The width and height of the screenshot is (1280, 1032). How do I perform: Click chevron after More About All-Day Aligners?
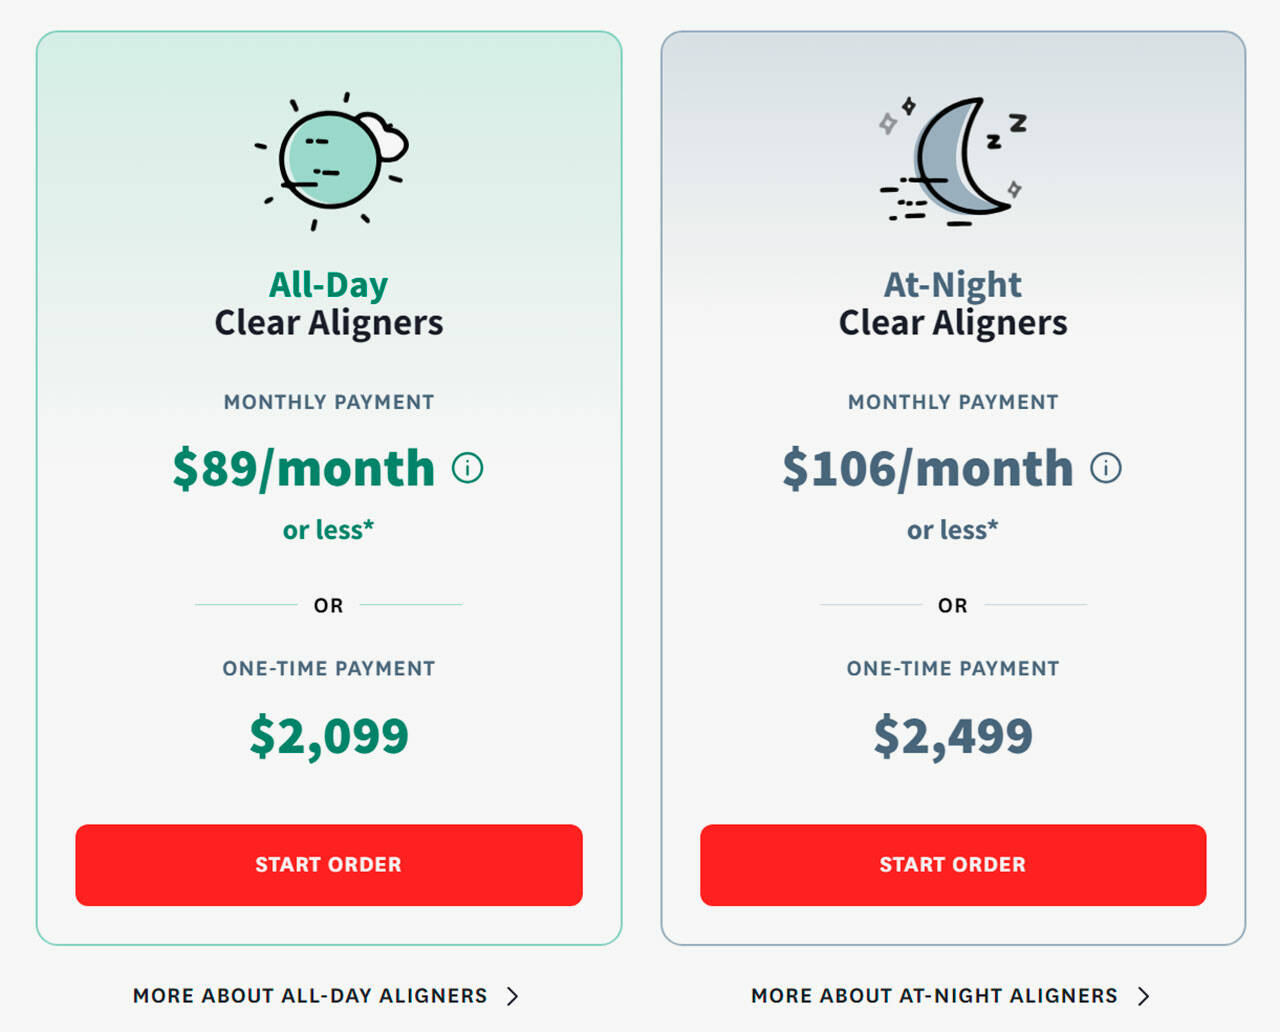(x=513, y=996)
